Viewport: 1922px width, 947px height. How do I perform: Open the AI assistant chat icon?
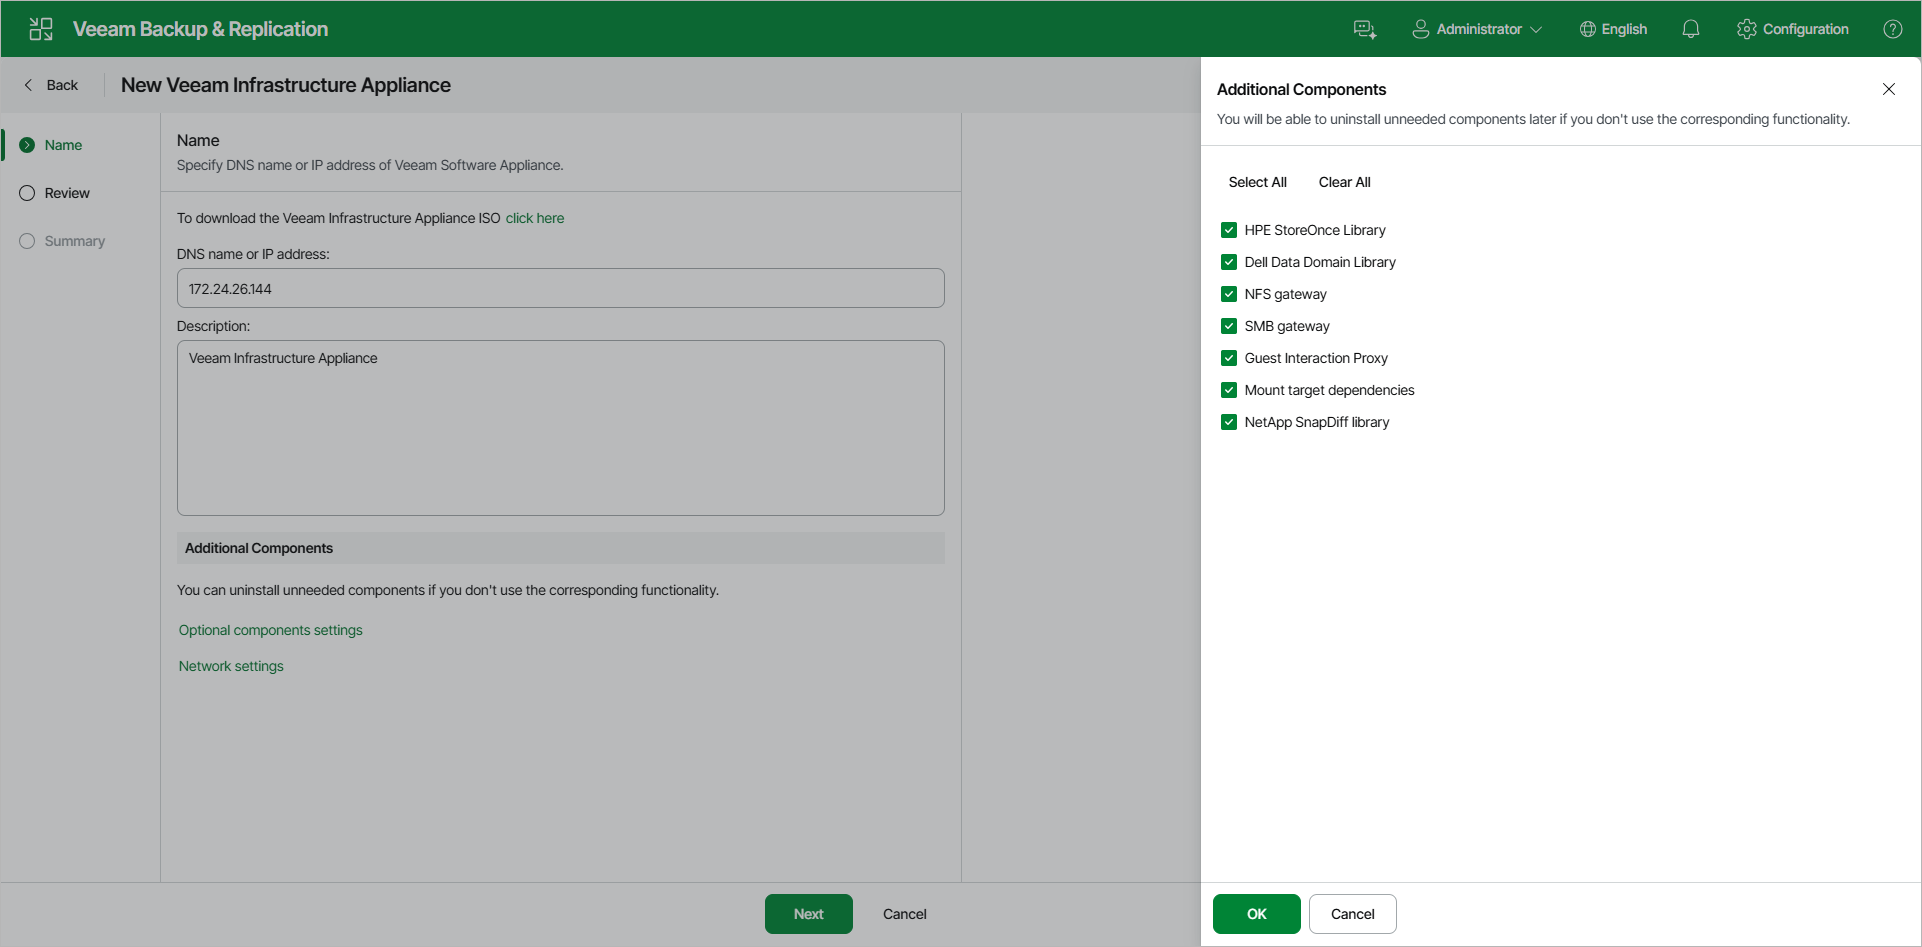(x=1364, y=28)
